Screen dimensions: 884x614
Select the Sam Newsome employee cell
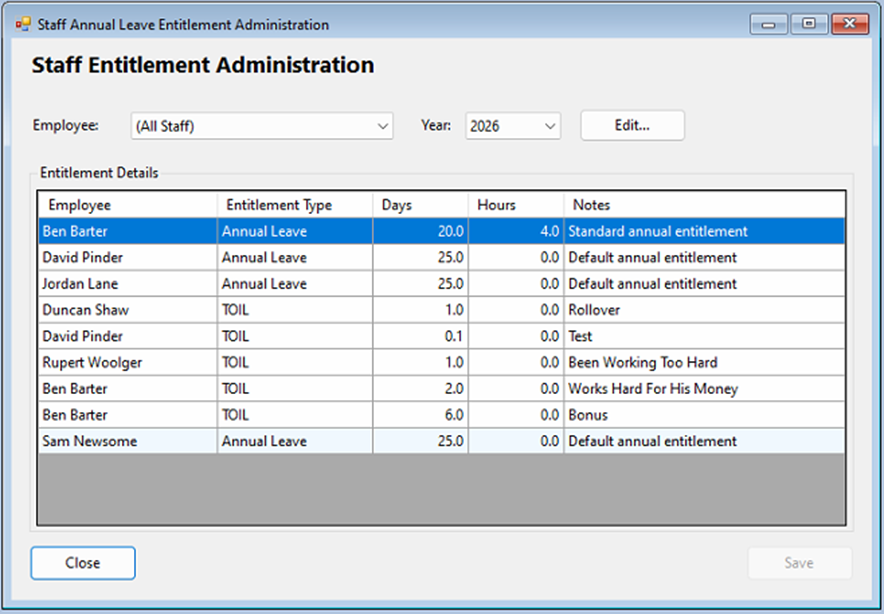click(x=127, y=441)
